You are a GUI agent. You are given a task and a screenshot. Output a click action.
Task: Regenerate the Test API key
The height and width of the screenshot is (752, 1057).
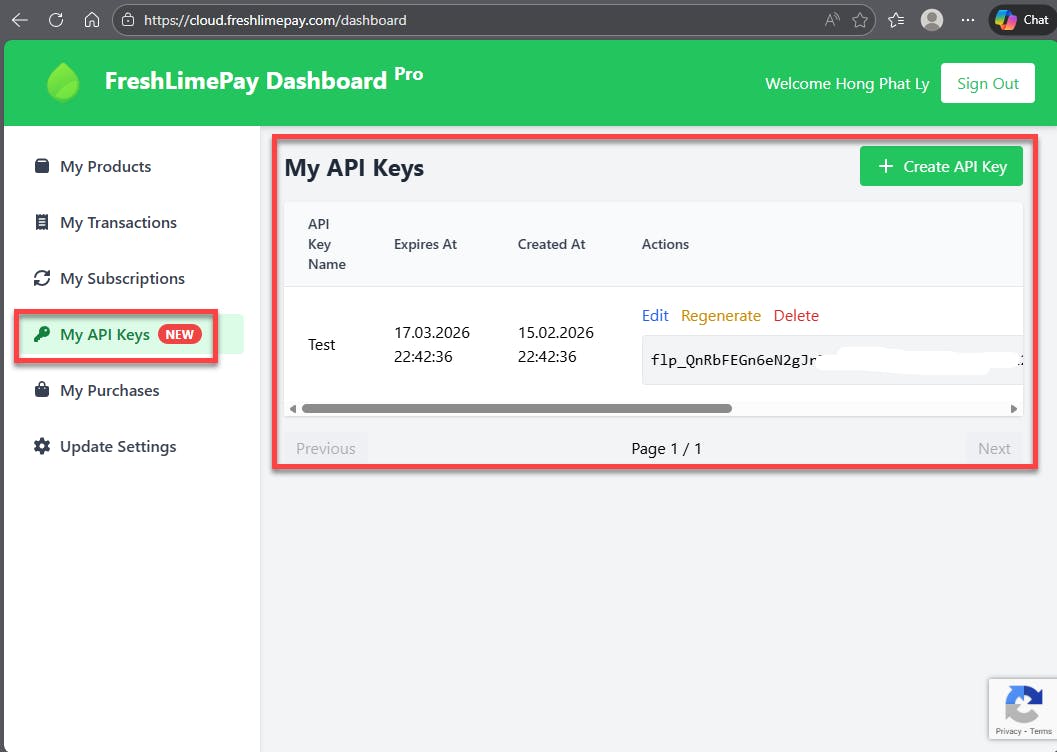721,315
